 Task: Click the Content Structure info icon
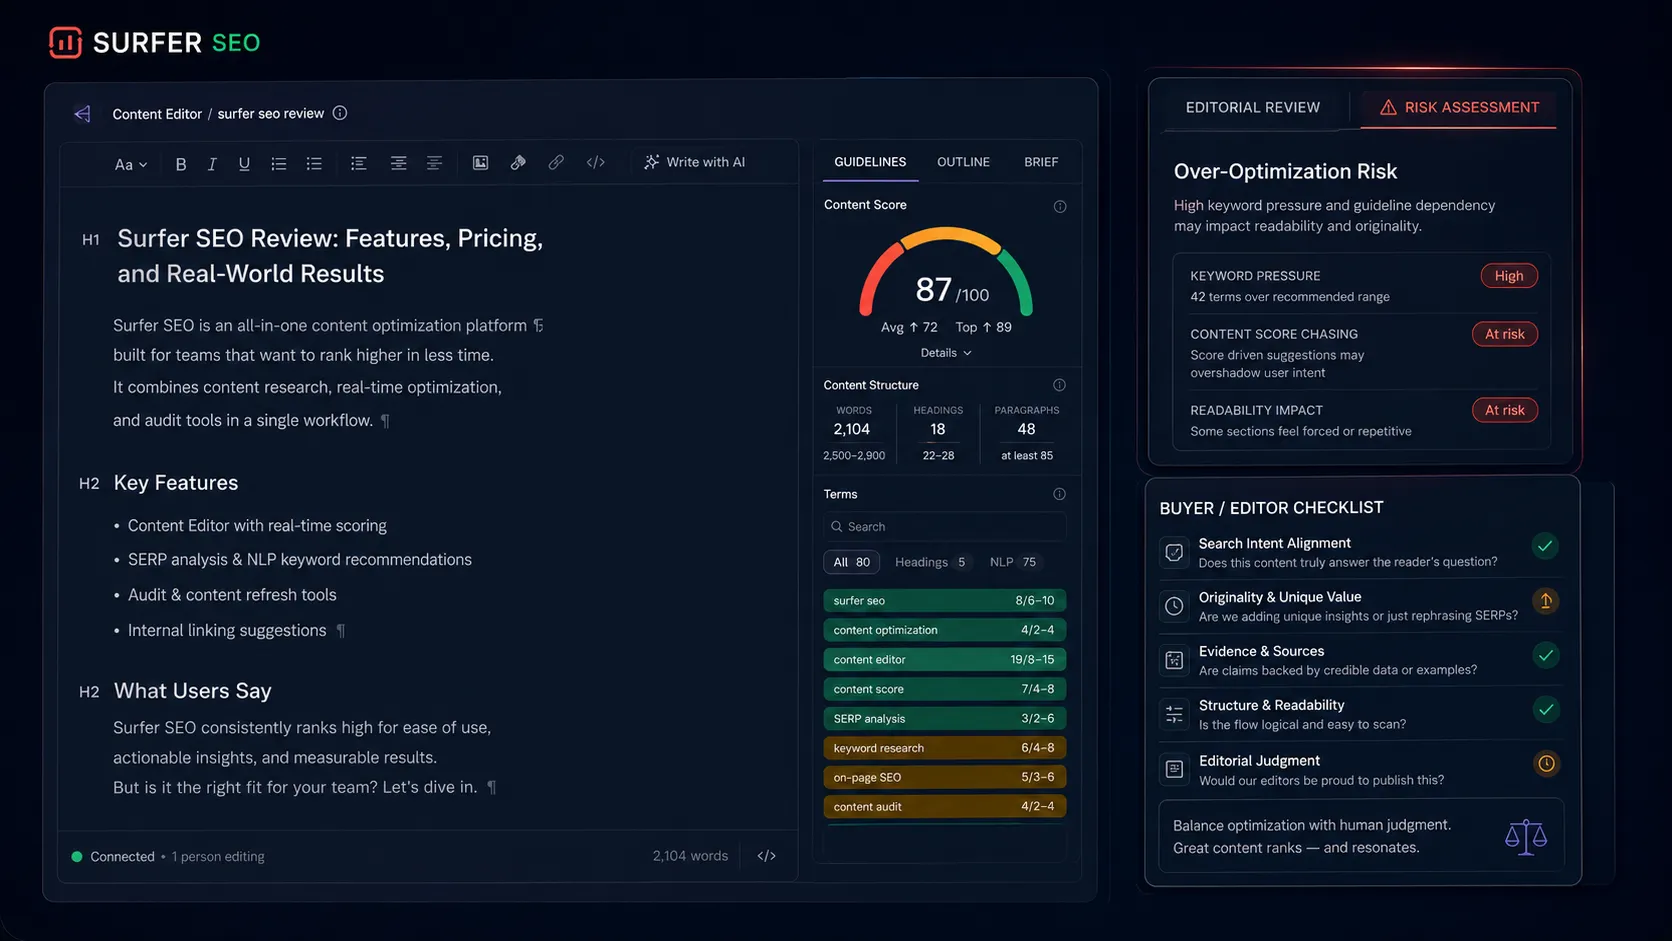(x=1060, y=385)
